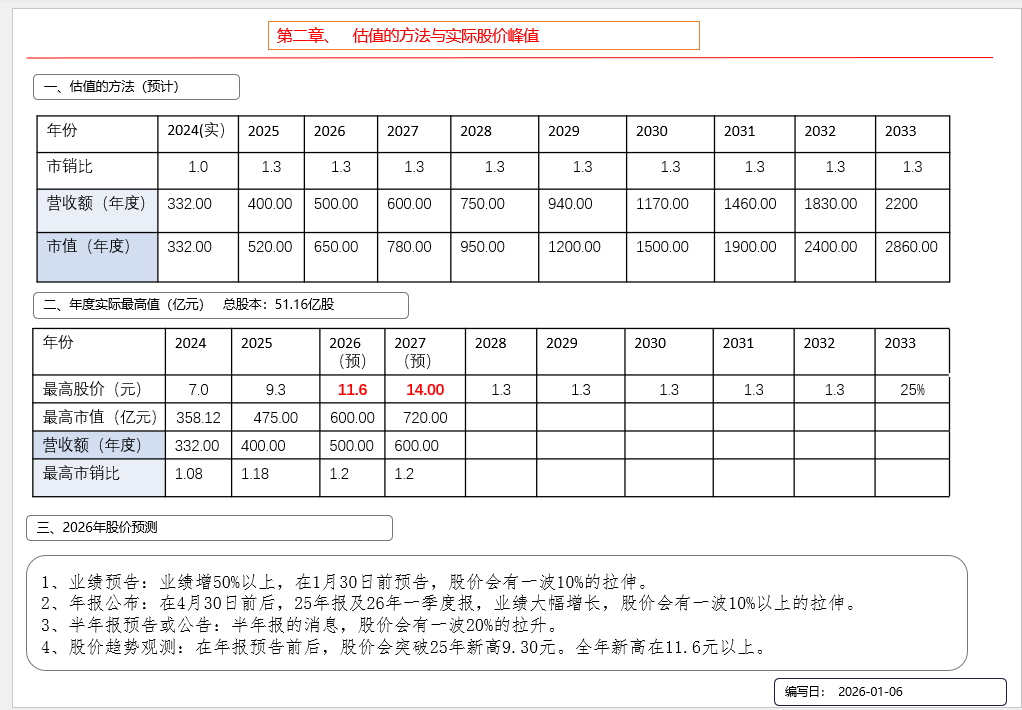Image resolution: width=1022 pixels, height=710 pixels.
Task: Select the red price value 11.6
Action: click(x=353, y=390)
